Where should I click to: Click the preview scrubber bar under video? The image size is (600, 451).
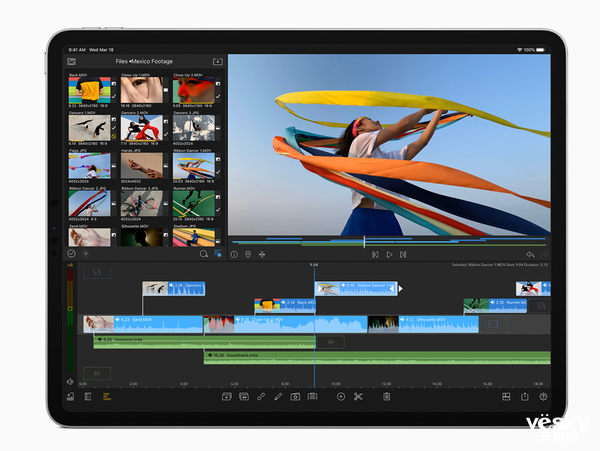point(388,242)
